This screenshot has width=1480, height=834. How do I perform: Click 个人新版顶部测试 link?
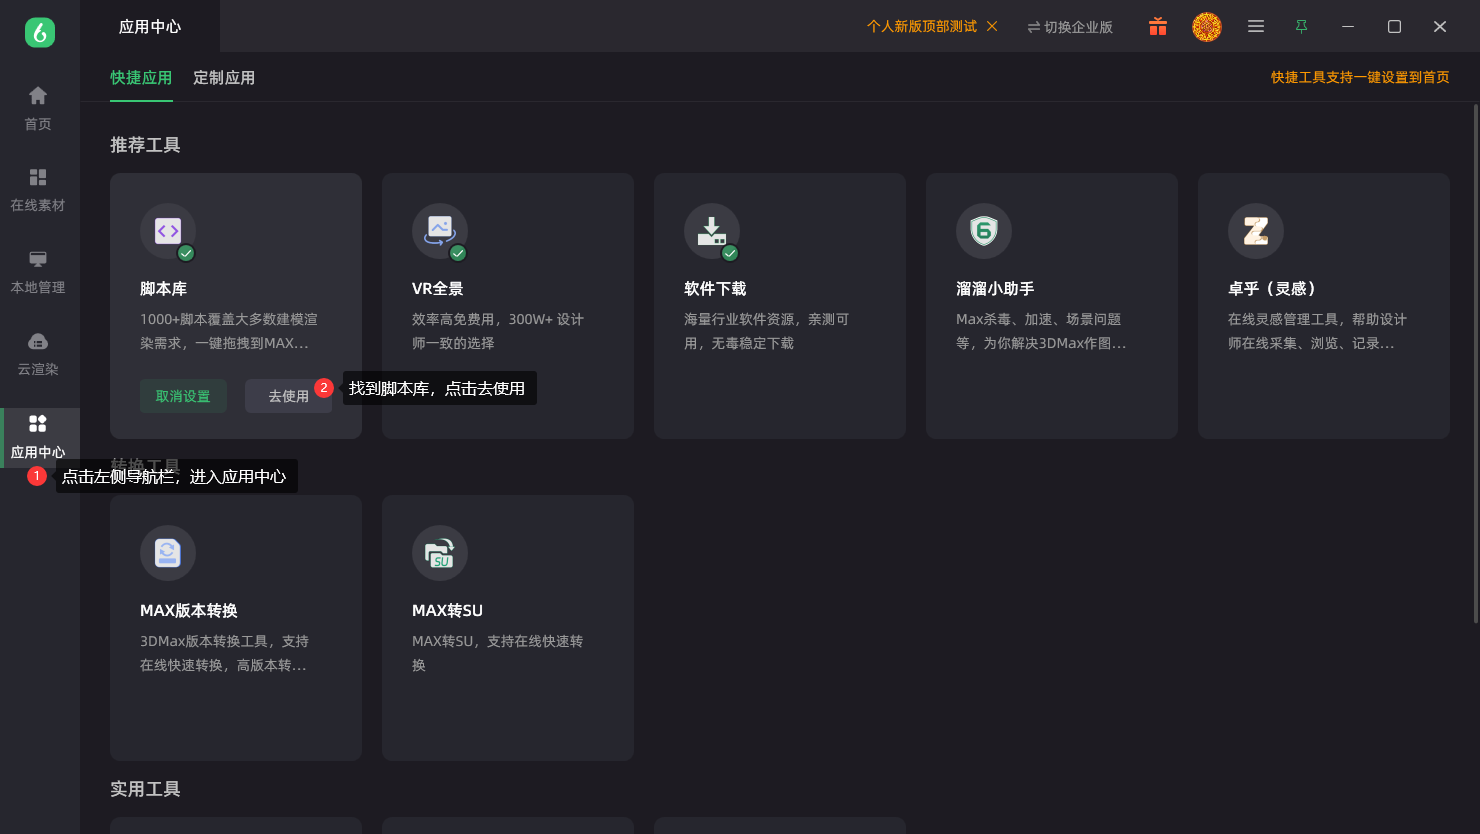tap(922, 27)
